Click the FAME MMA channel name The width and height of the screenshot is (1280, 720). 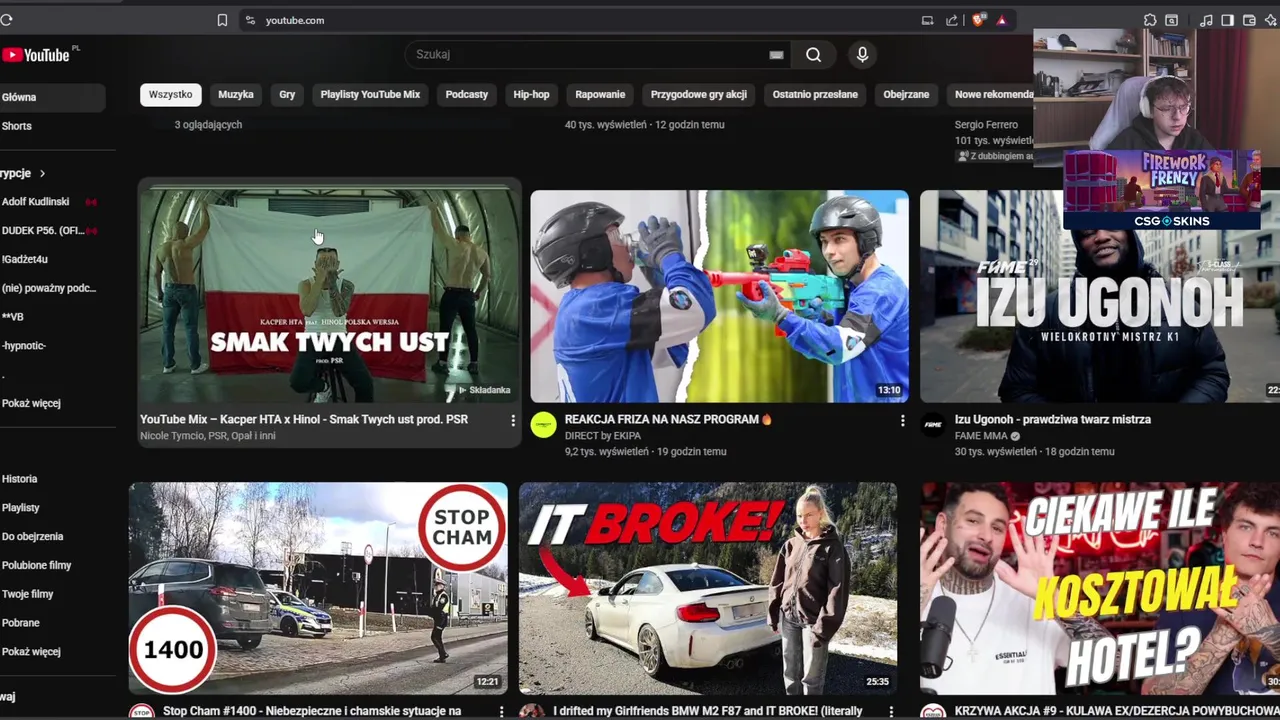pos(982,436)
